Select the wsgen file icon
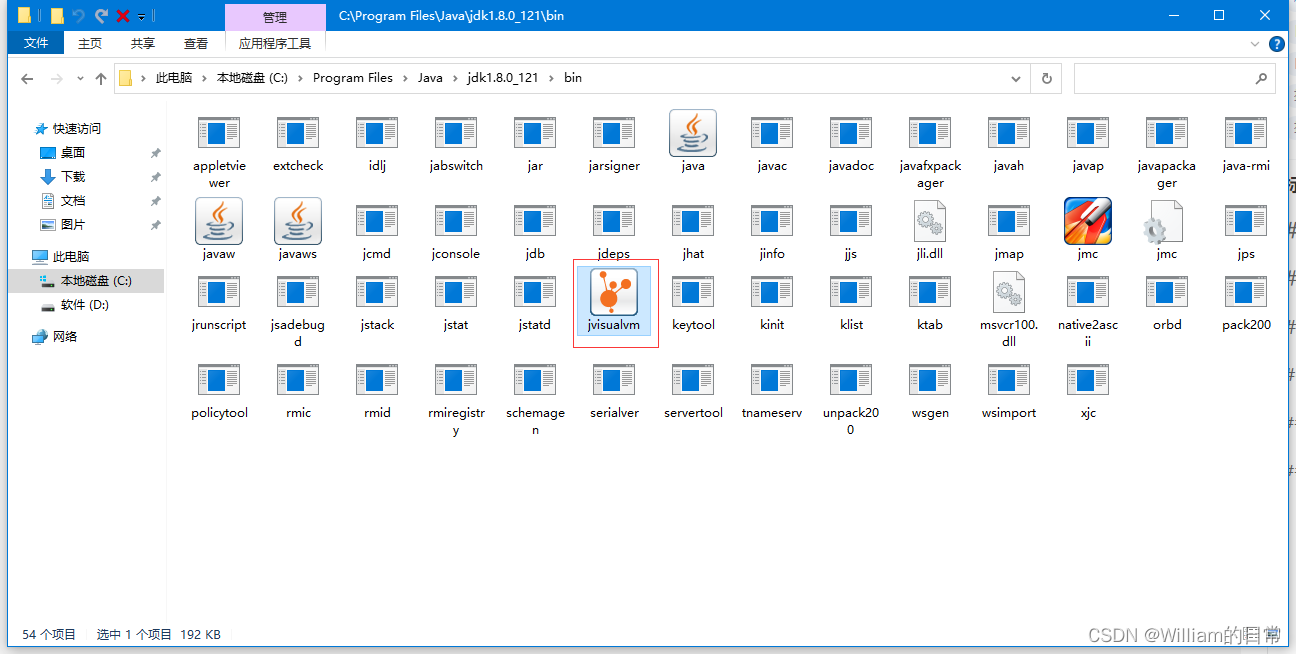1296x654 pixels. 930,380
